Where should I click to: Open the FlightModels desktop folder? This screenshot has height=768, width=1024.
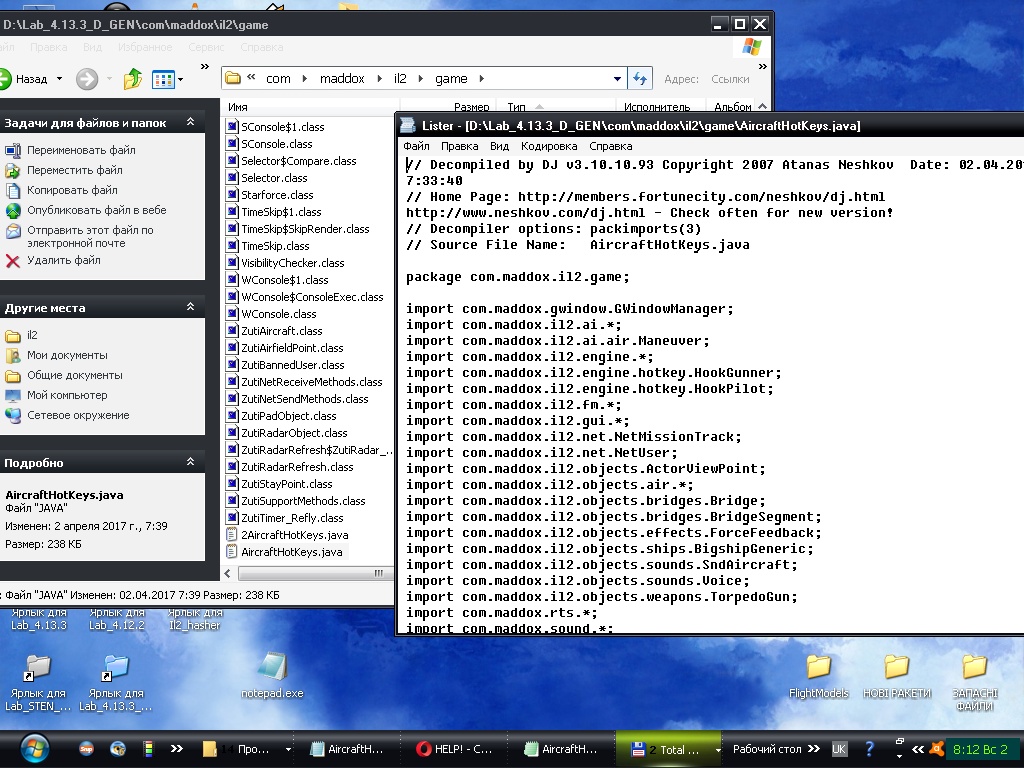coord(818,668)
